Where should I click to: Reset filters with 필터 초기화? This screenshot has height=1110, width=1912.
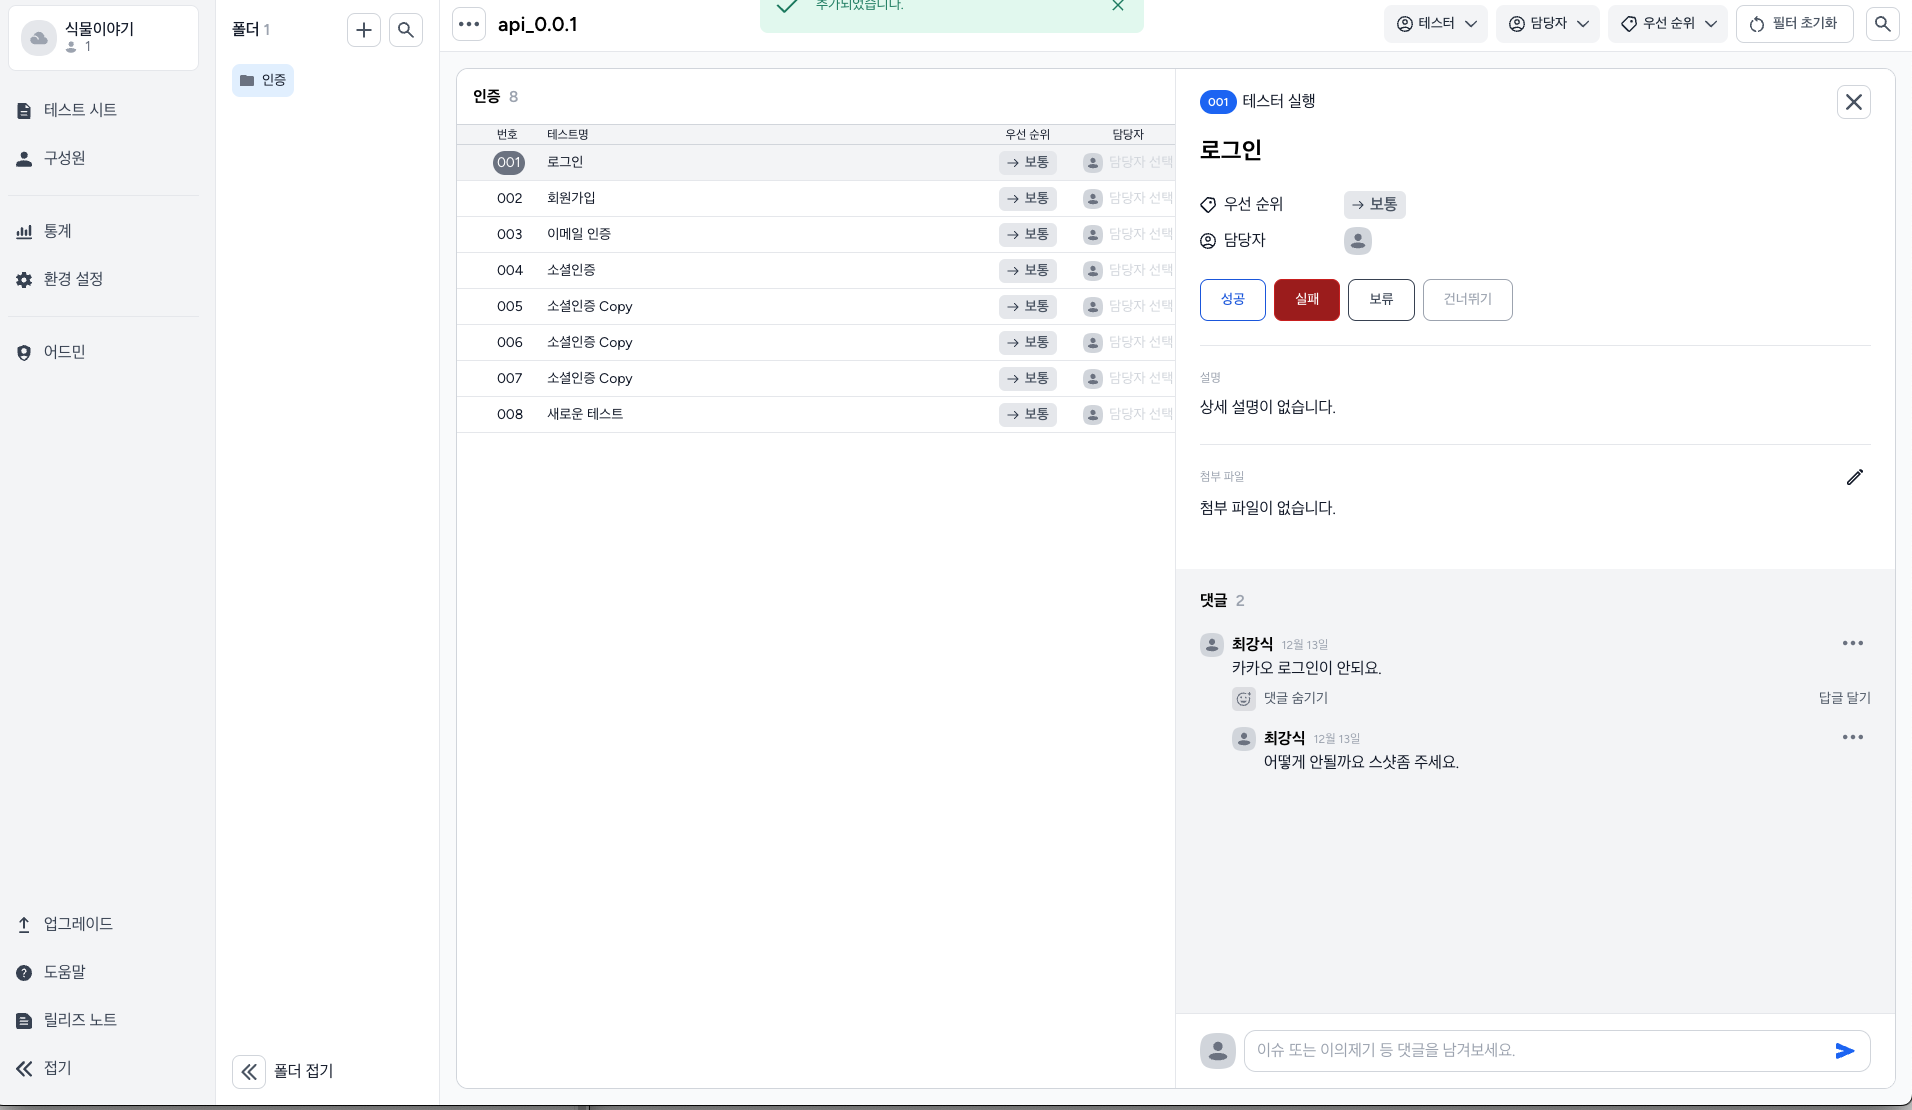pyautogui.click(x=1795, y=23)
